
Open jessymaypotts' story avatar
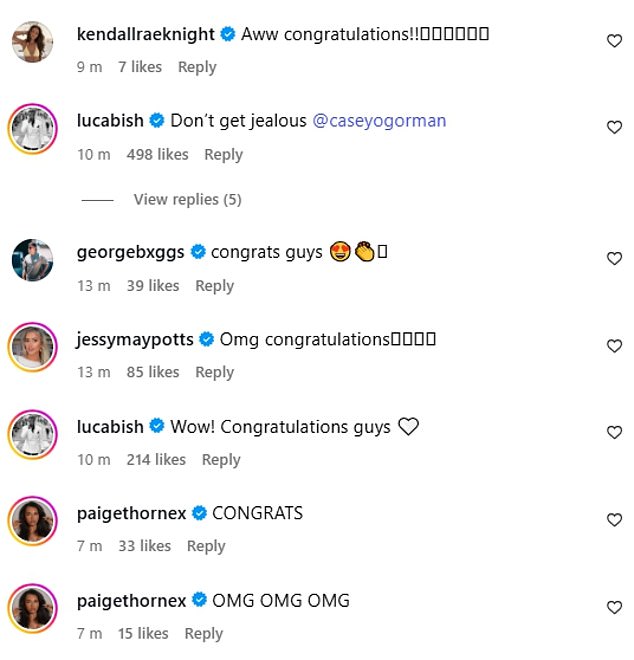point(31,348)
